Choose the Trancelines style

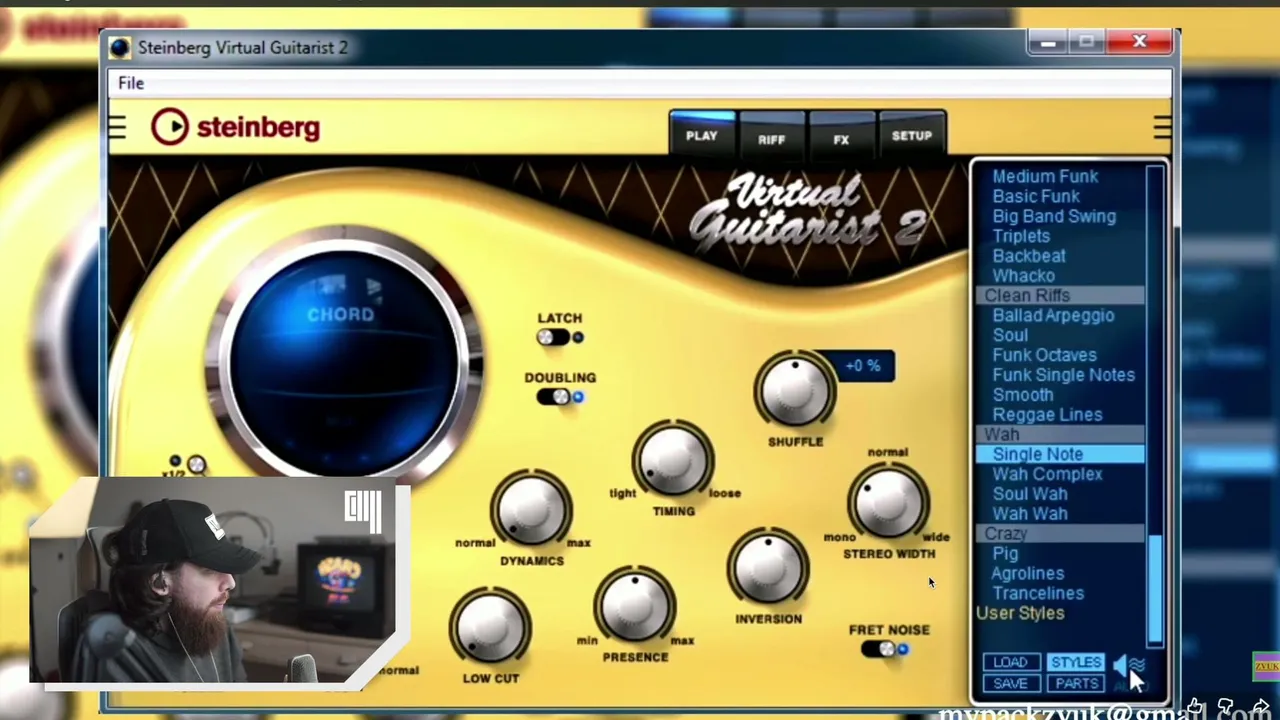1038,593
